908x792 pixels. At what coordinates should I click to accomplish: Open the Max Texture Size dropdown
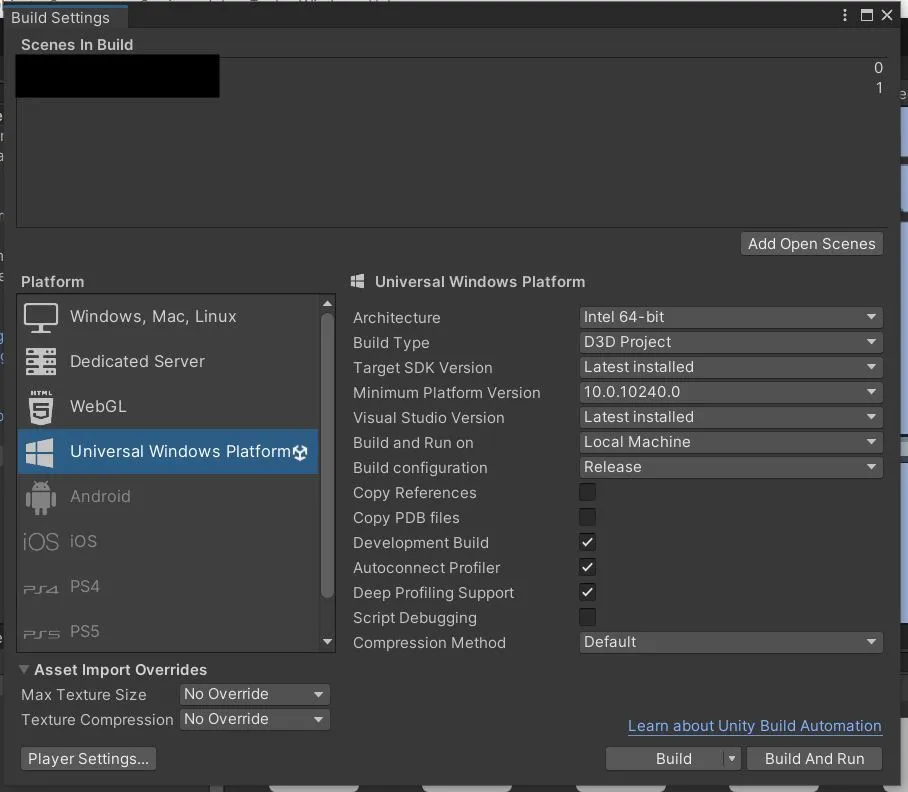point(254,694)
